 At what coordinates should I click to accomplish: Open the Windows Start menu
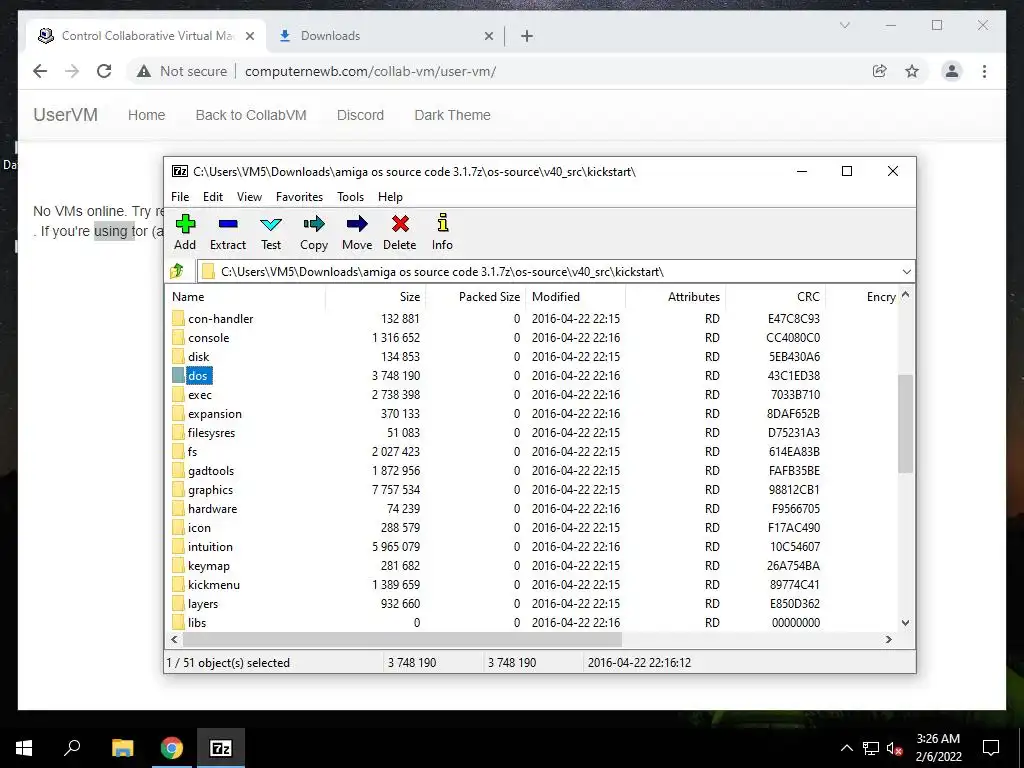[24, 748]
